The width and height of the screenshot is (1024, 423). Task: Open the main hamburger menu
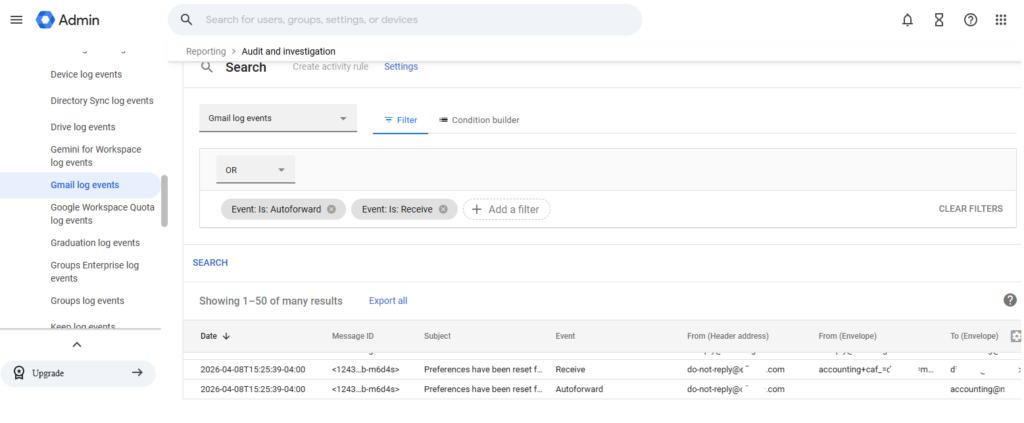(x=16, y=20)
